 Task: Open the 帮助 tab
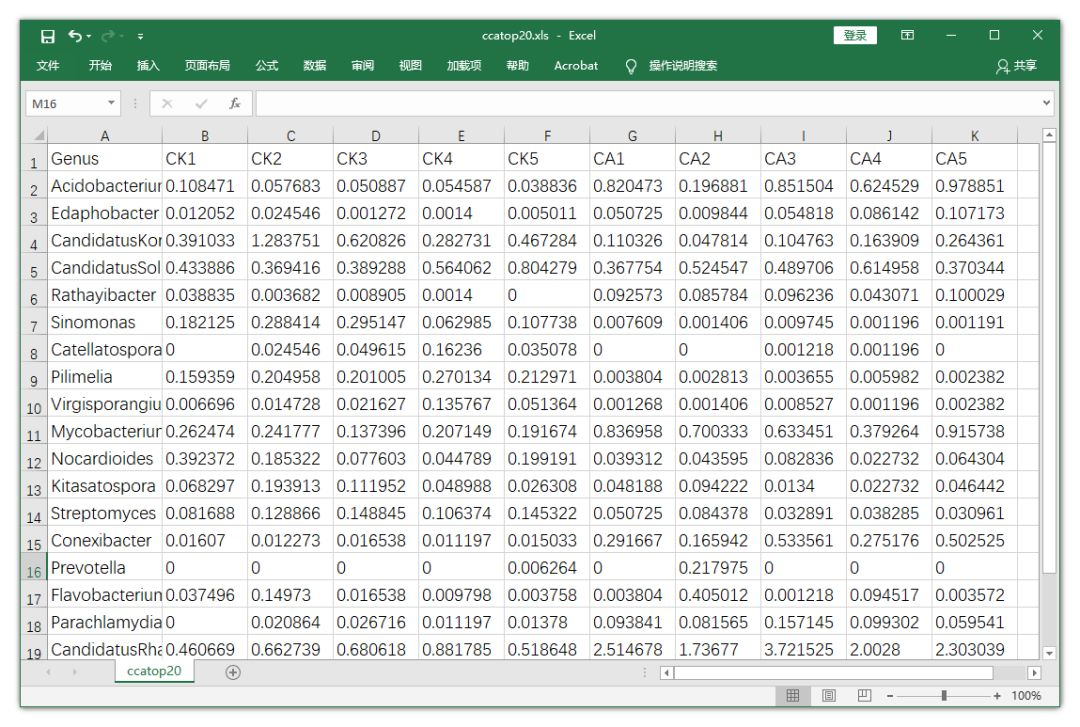click(518, 65)
